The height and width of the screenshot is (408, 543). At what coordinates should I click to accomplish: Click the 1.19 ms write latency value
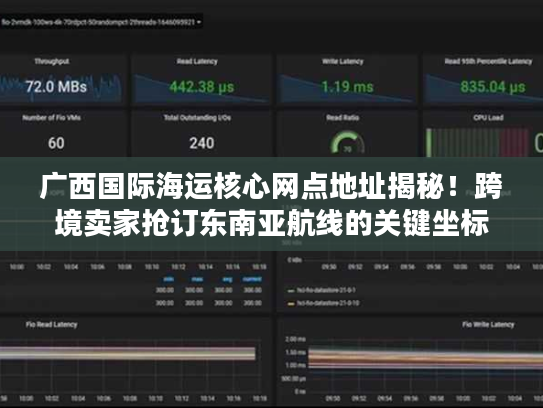347,86
